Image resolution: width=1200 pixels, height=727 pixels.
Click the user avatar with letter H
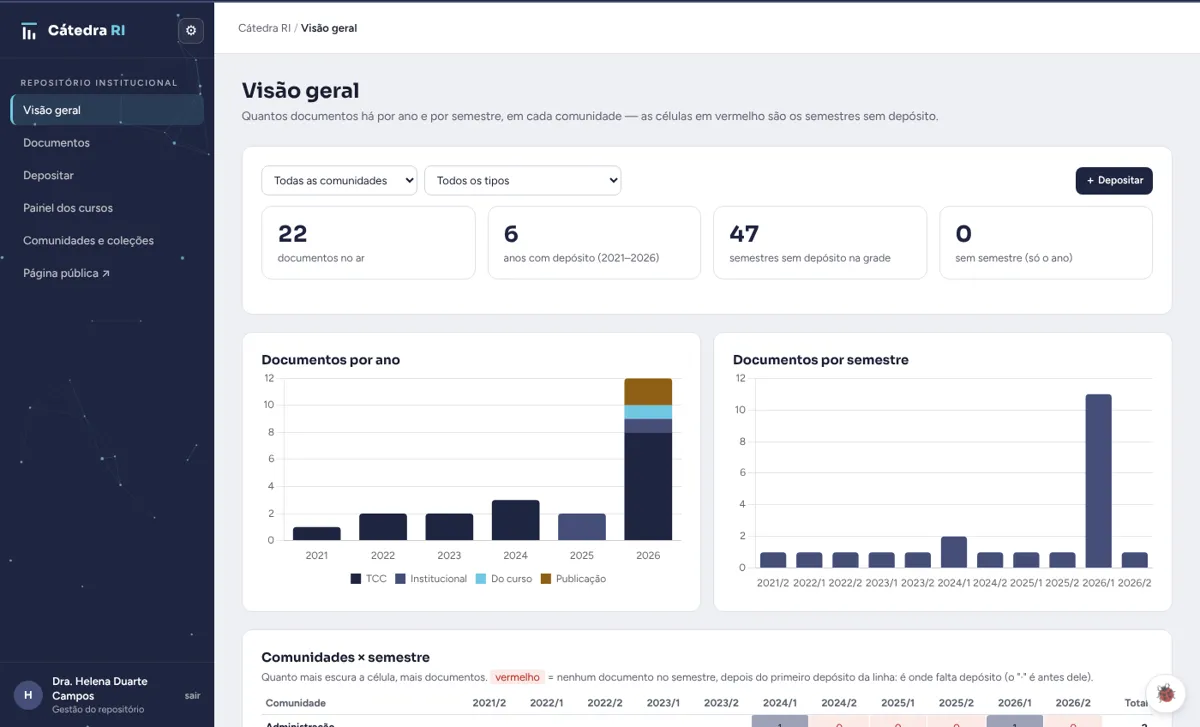[28, 695]
